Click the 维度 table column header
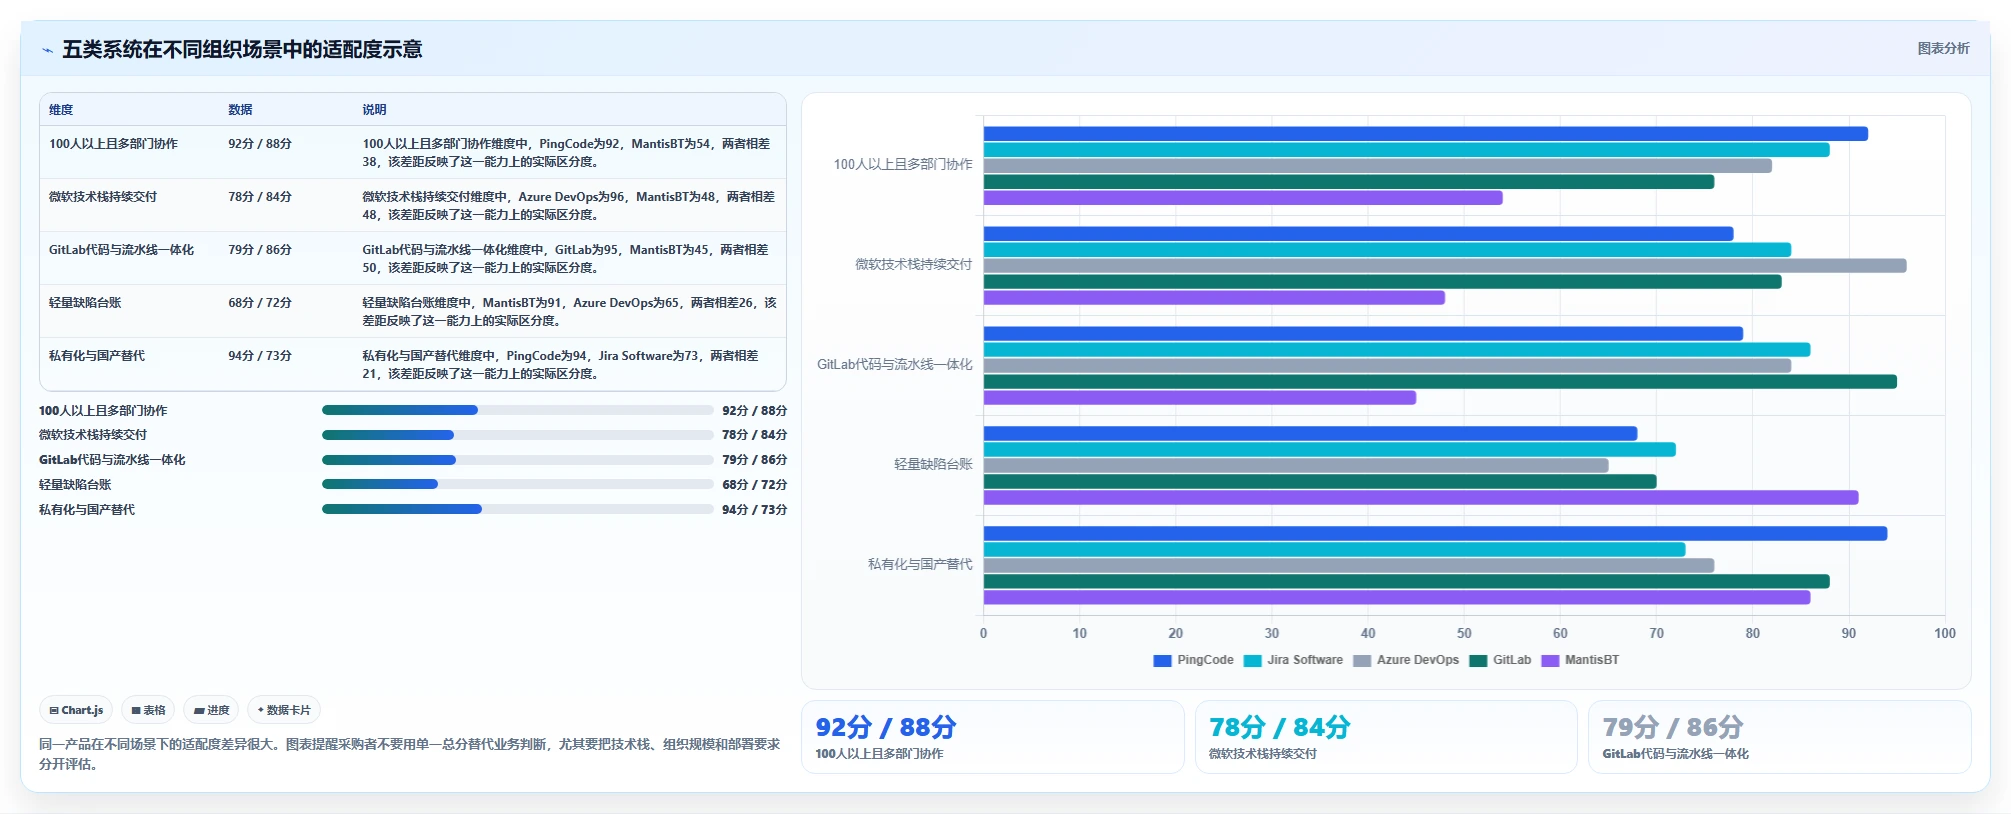The height and width of the screenshot is (814, 2011). [61, 110]
